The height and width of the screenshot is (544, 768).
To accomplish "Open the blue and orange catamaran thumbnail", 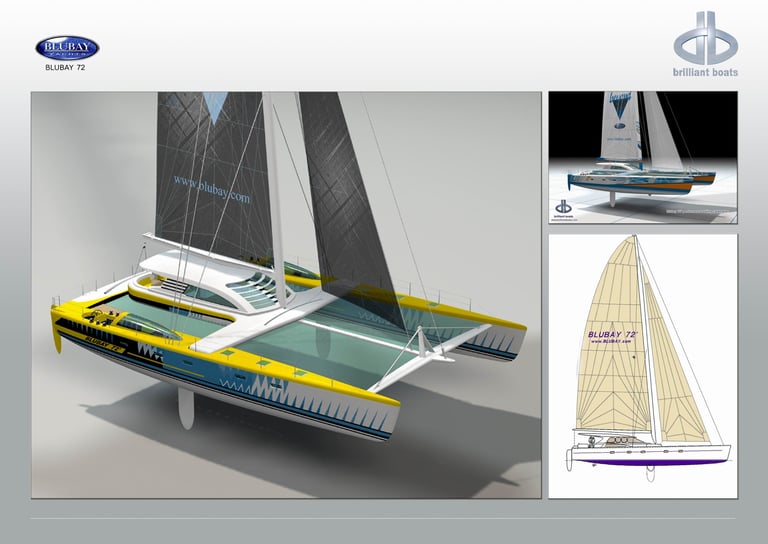I will [643, 157].
